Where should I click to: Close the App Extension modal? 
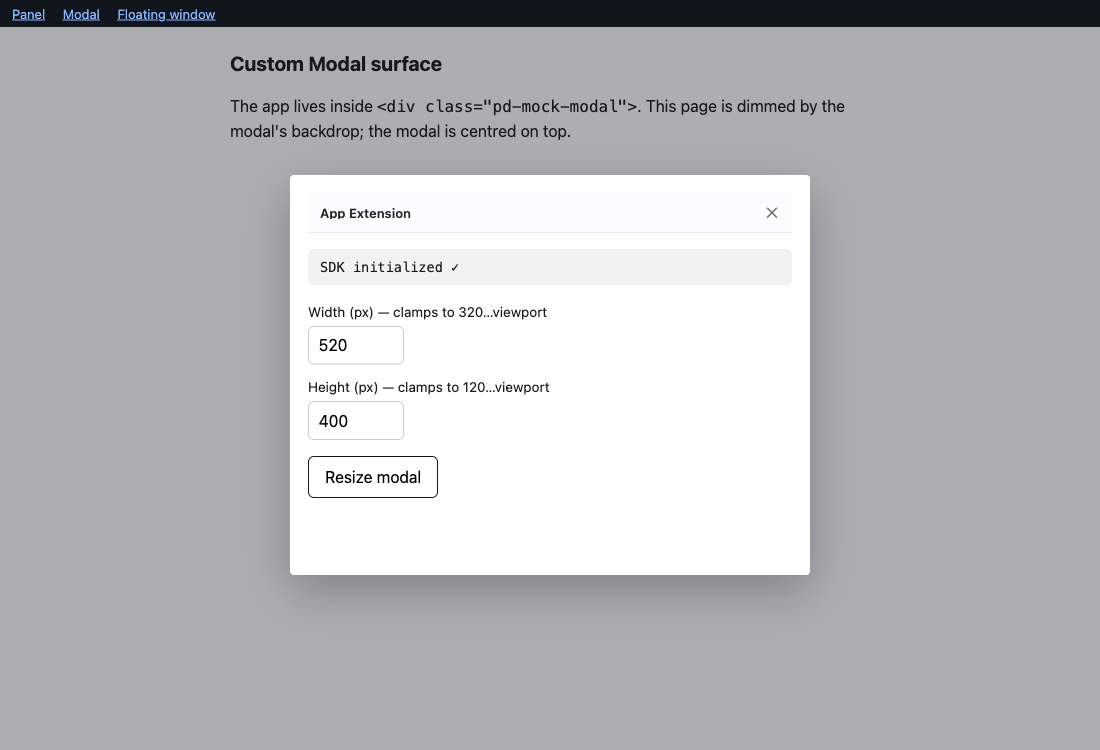point(772,213)
